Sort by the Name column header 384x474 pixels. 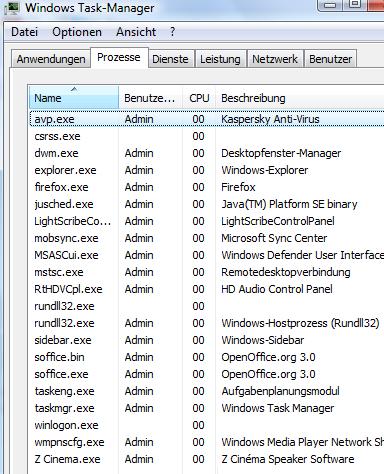pyautogui.click(x=74, y=98)
